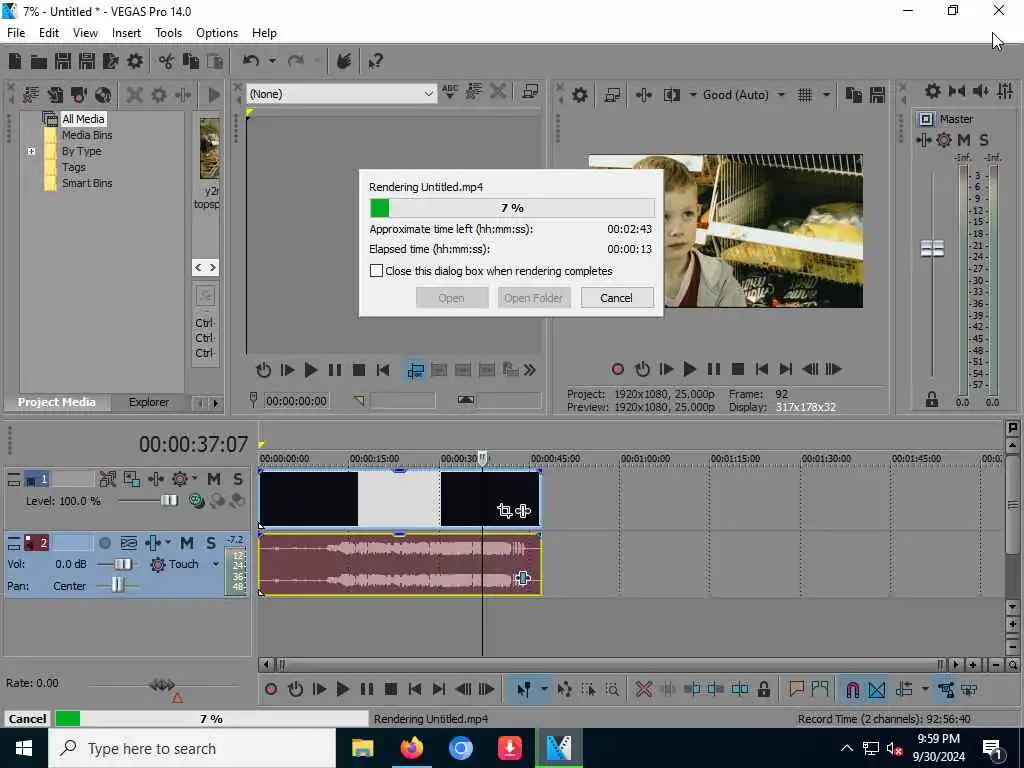Open the Edit menu
The image size is (1024, 768).
(x=49, y=33)
